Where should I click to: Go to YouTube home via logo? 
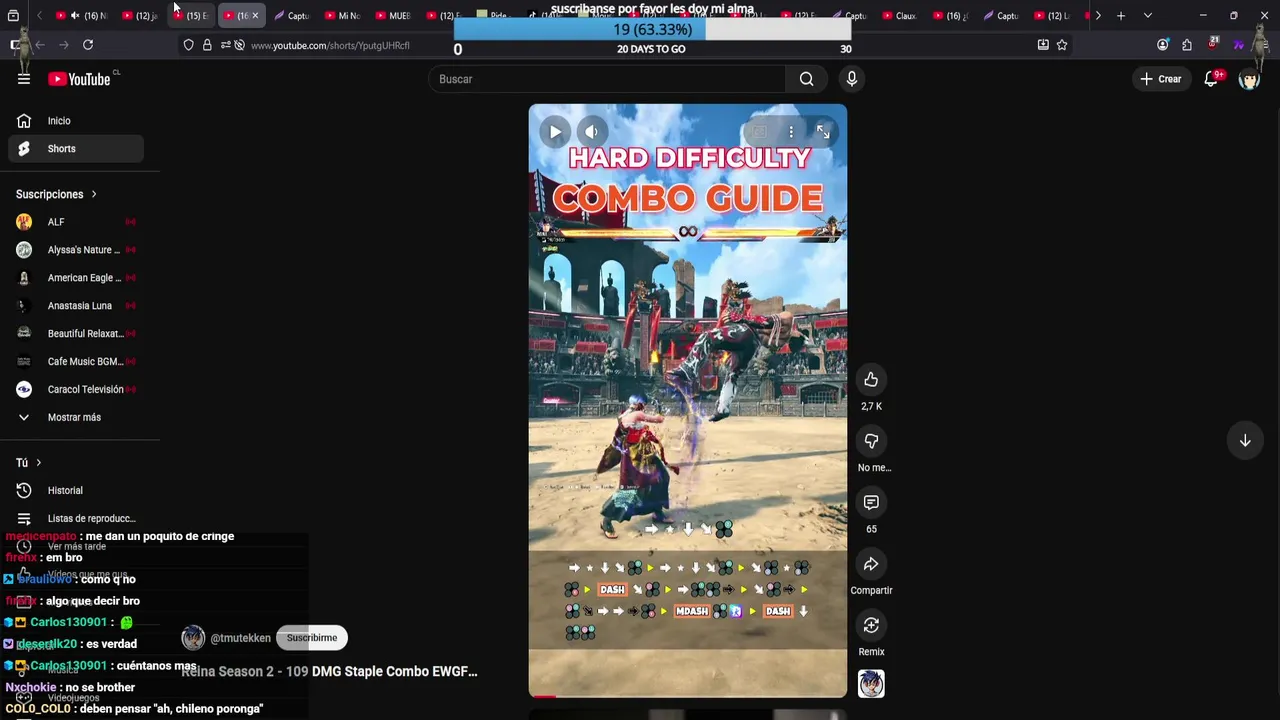79,79
